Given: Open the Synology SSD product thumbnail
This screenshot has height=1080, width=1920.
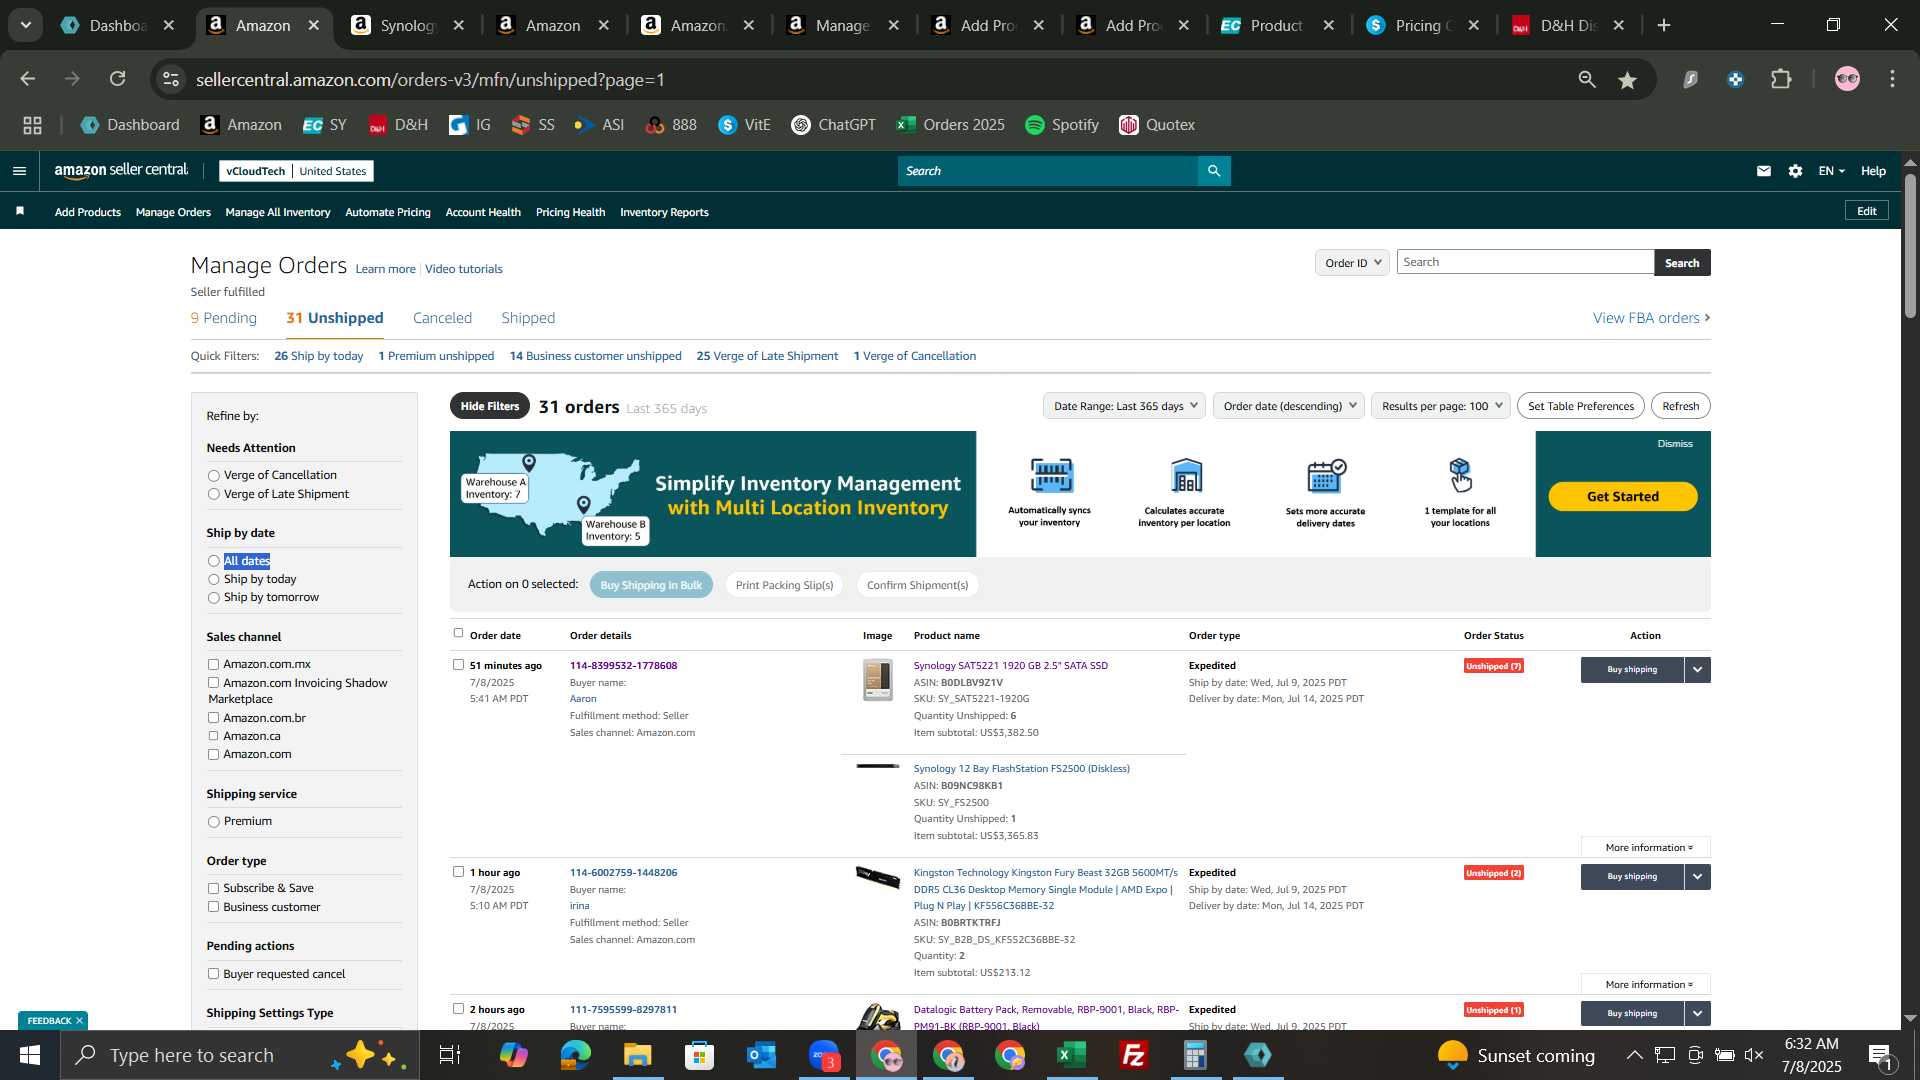Looking at the screenshot, I should pyautogui.click(x=878, y=680).
